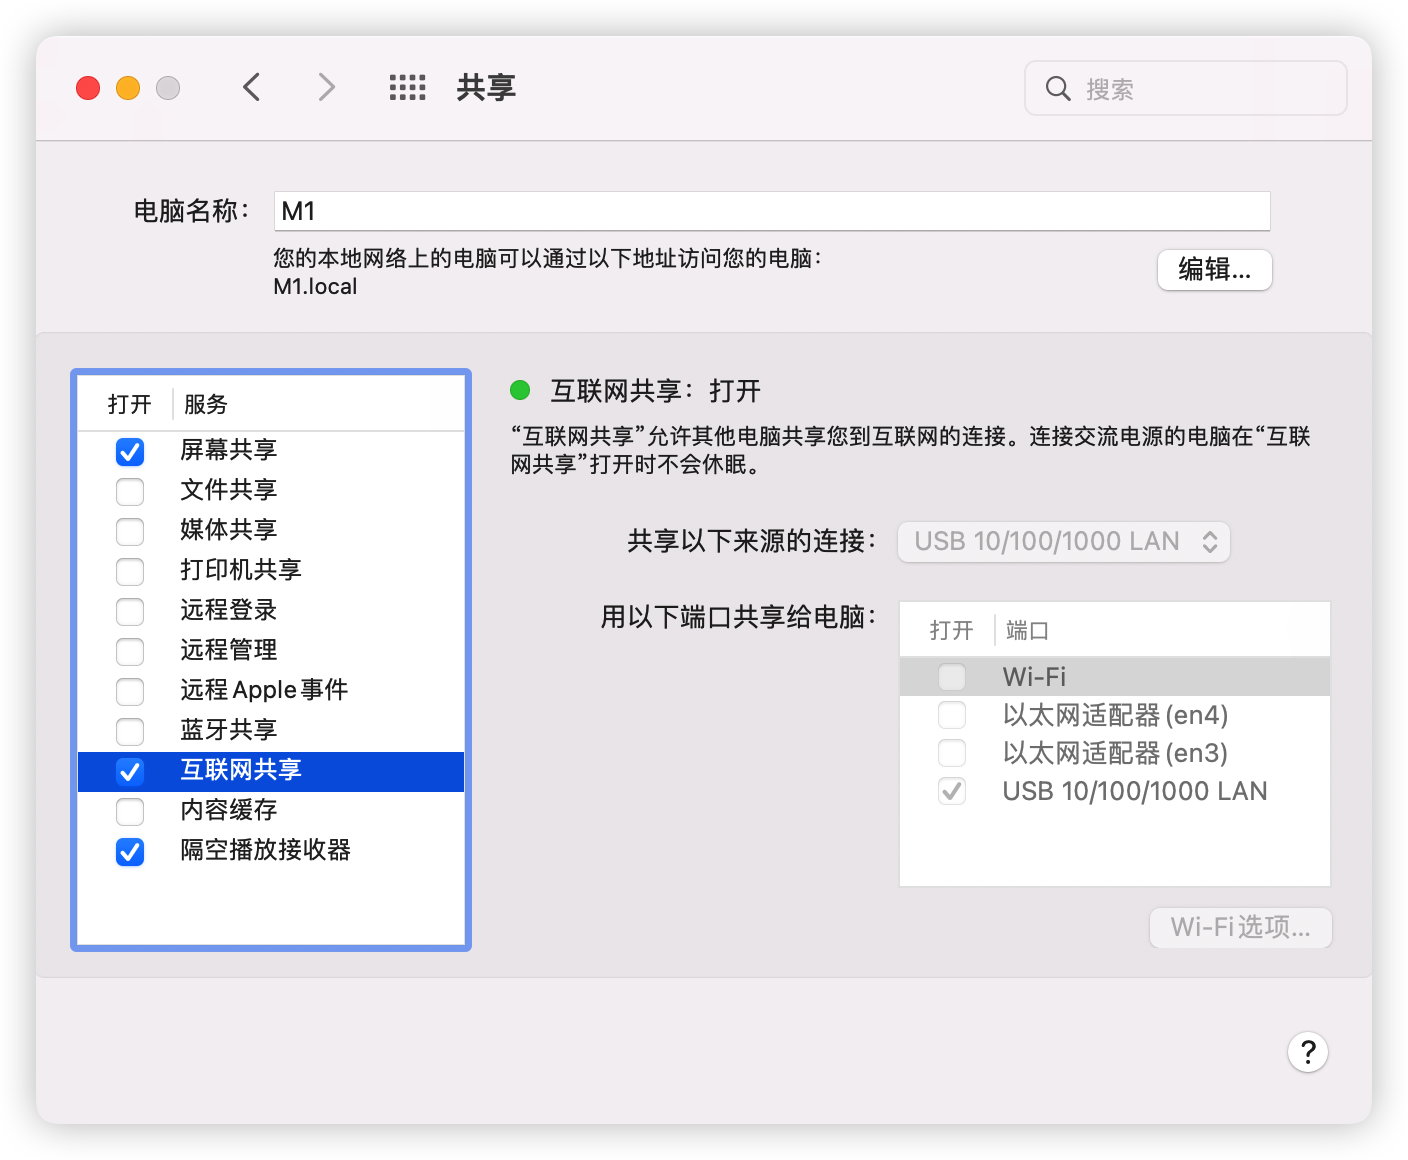Screen dimensions: 1408x1160
Task: Click the 编辑… button
Action: pyautogui.click(x=1213, y=270)
